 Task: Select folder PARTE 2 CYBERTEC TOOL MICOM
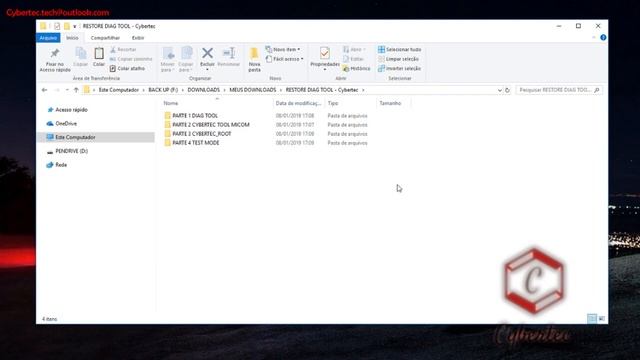[211, 125]
